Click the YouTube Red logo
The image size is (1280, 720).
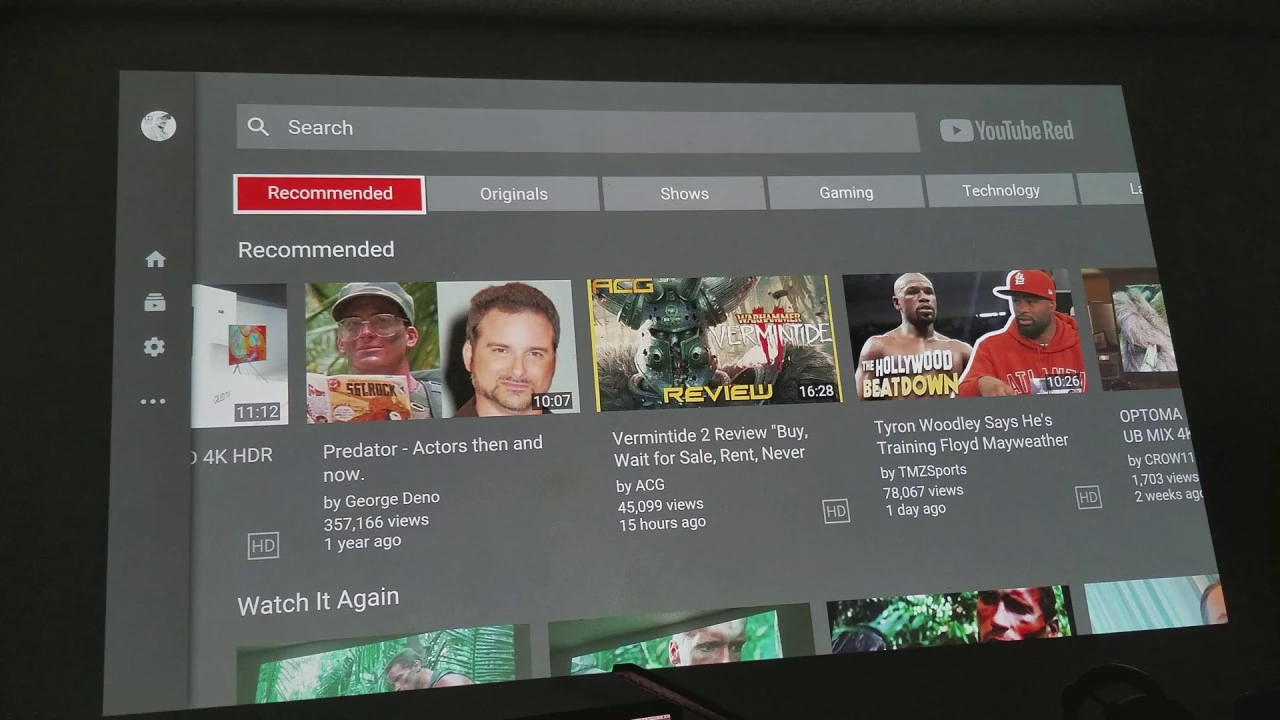(x=1006, y=130)
